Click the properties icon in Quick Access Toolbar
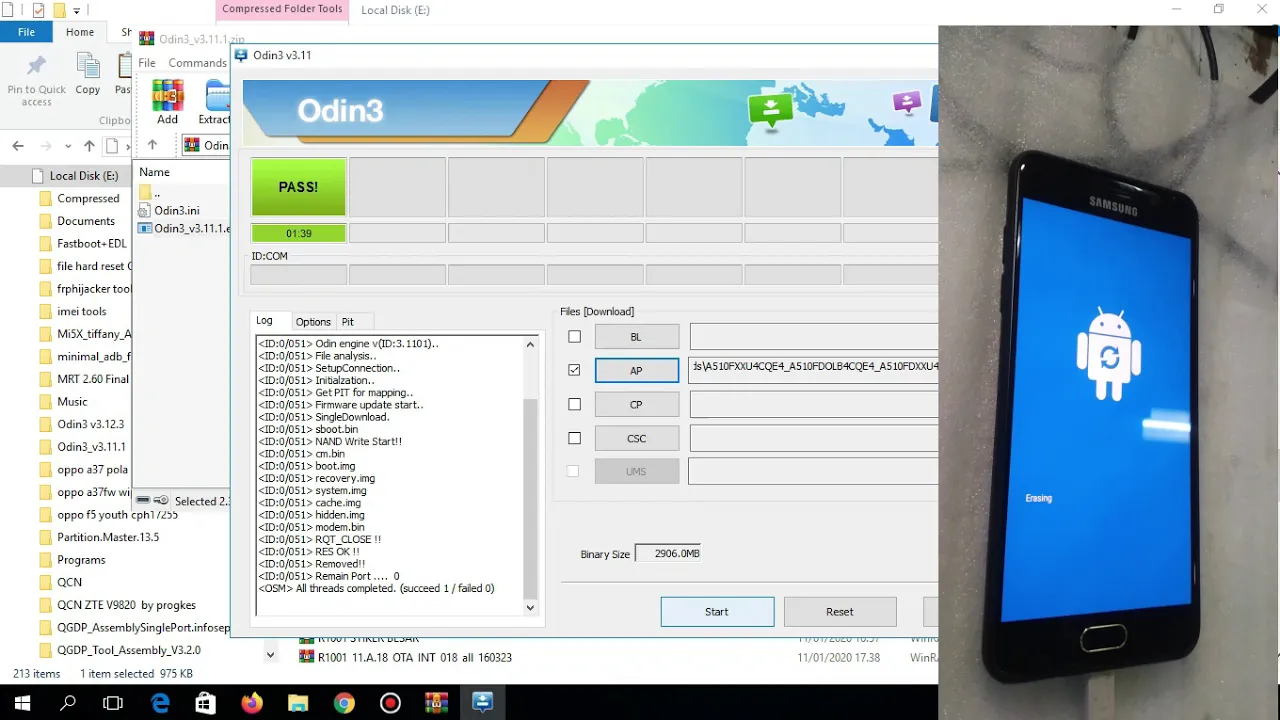This screenshot has height=720, width=1280. pyautogui.click(x=38, y=10)
